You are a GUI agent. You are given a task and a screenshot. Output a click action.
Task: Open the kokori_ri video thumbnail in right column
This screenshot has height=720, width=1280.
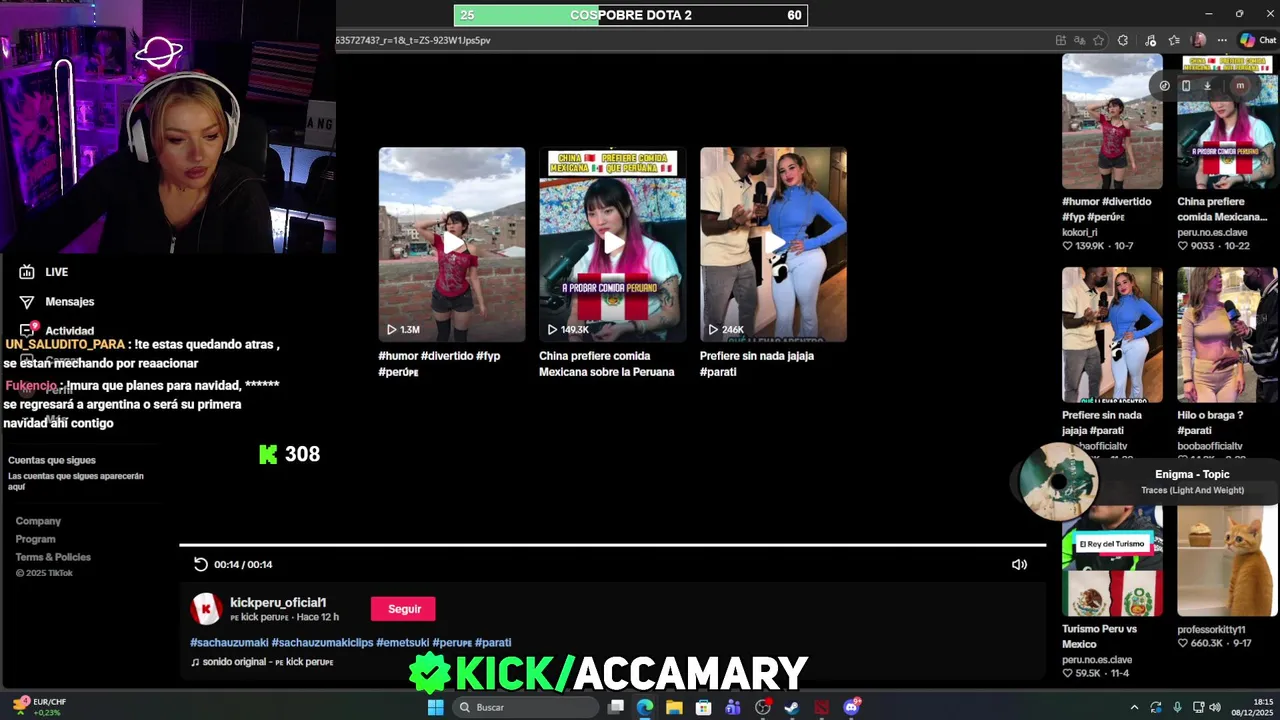1112,122
